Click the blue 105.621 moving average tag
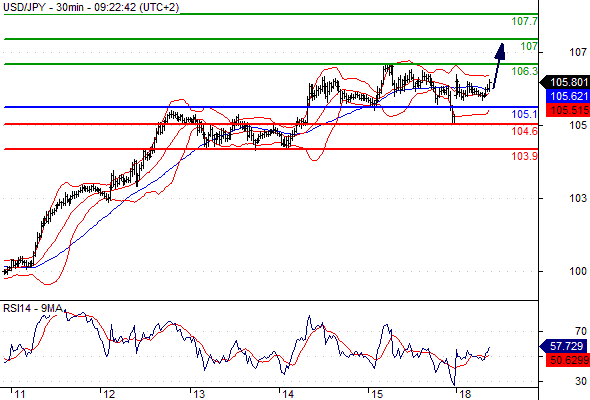This screenshot has height=400, width=590. pyautogui.click(x=567, y=96)
